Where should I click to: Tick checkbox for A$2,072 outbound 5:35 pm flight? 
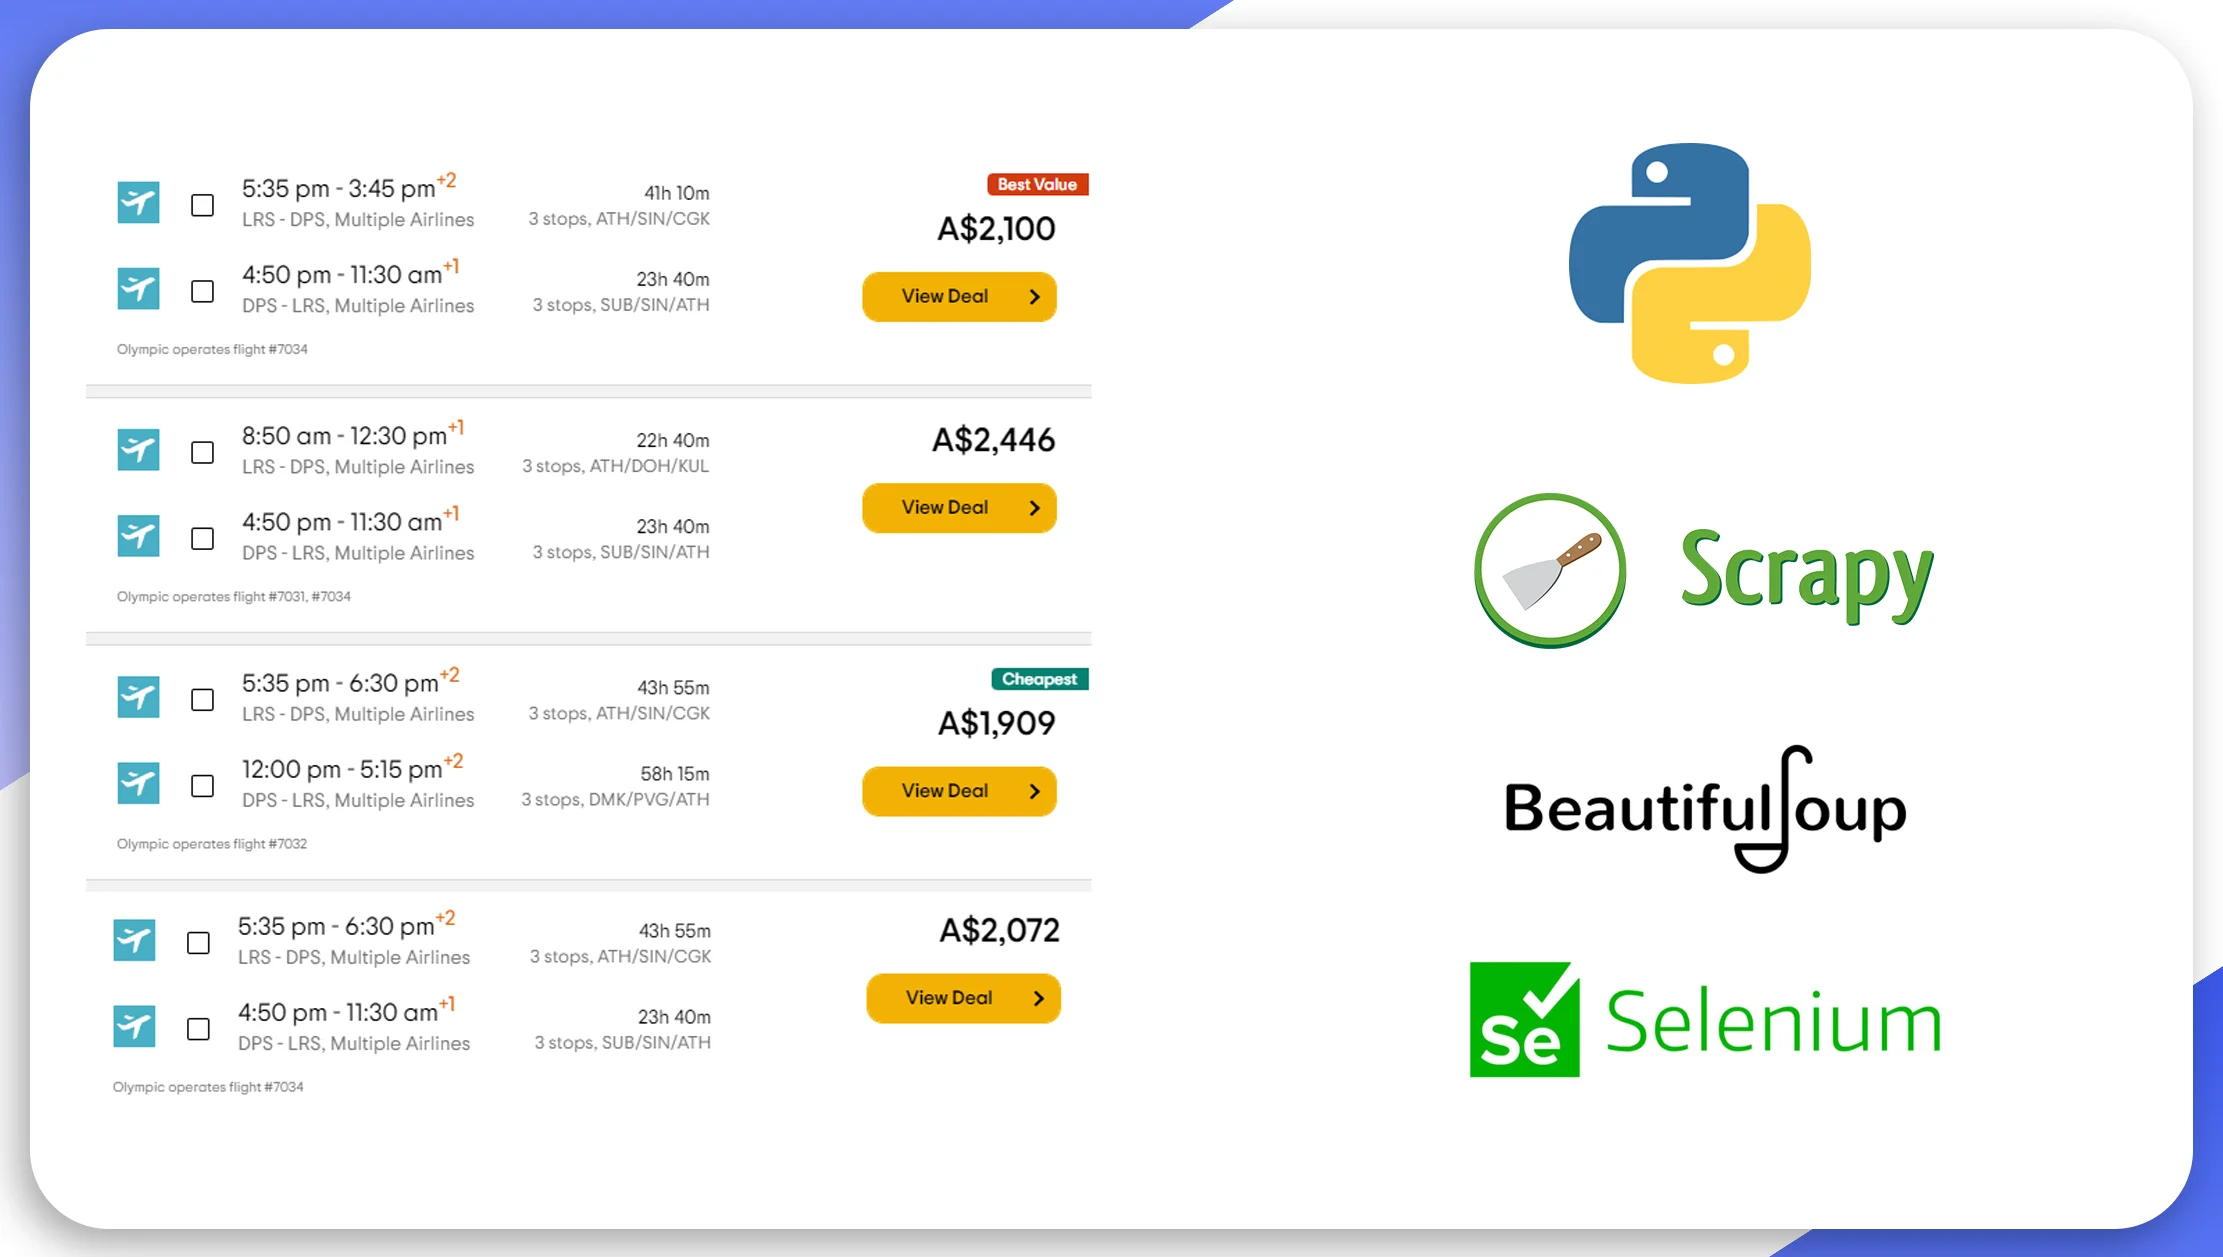pos(198,942)
